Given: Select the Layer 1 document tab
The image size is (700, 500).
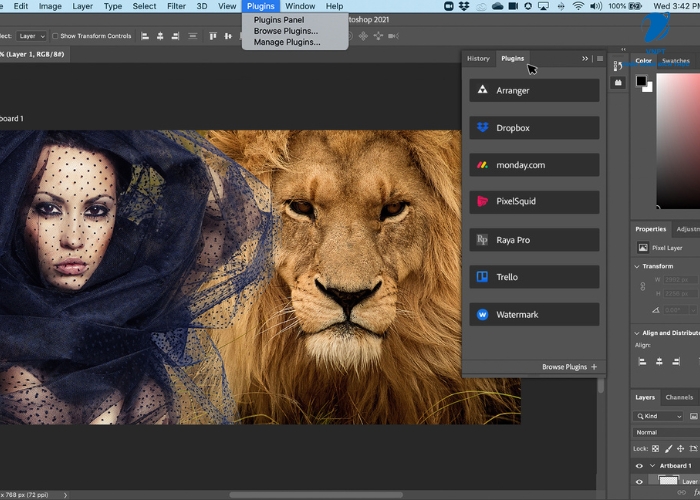Looking at the screenshot, I should point(34,54).
